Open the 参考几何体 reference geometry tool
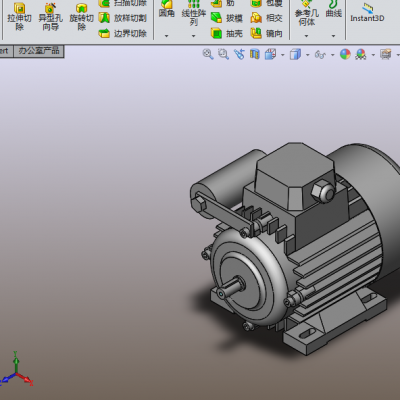The height and width of the screenshot is (400, 400). [x=307, y=13]
